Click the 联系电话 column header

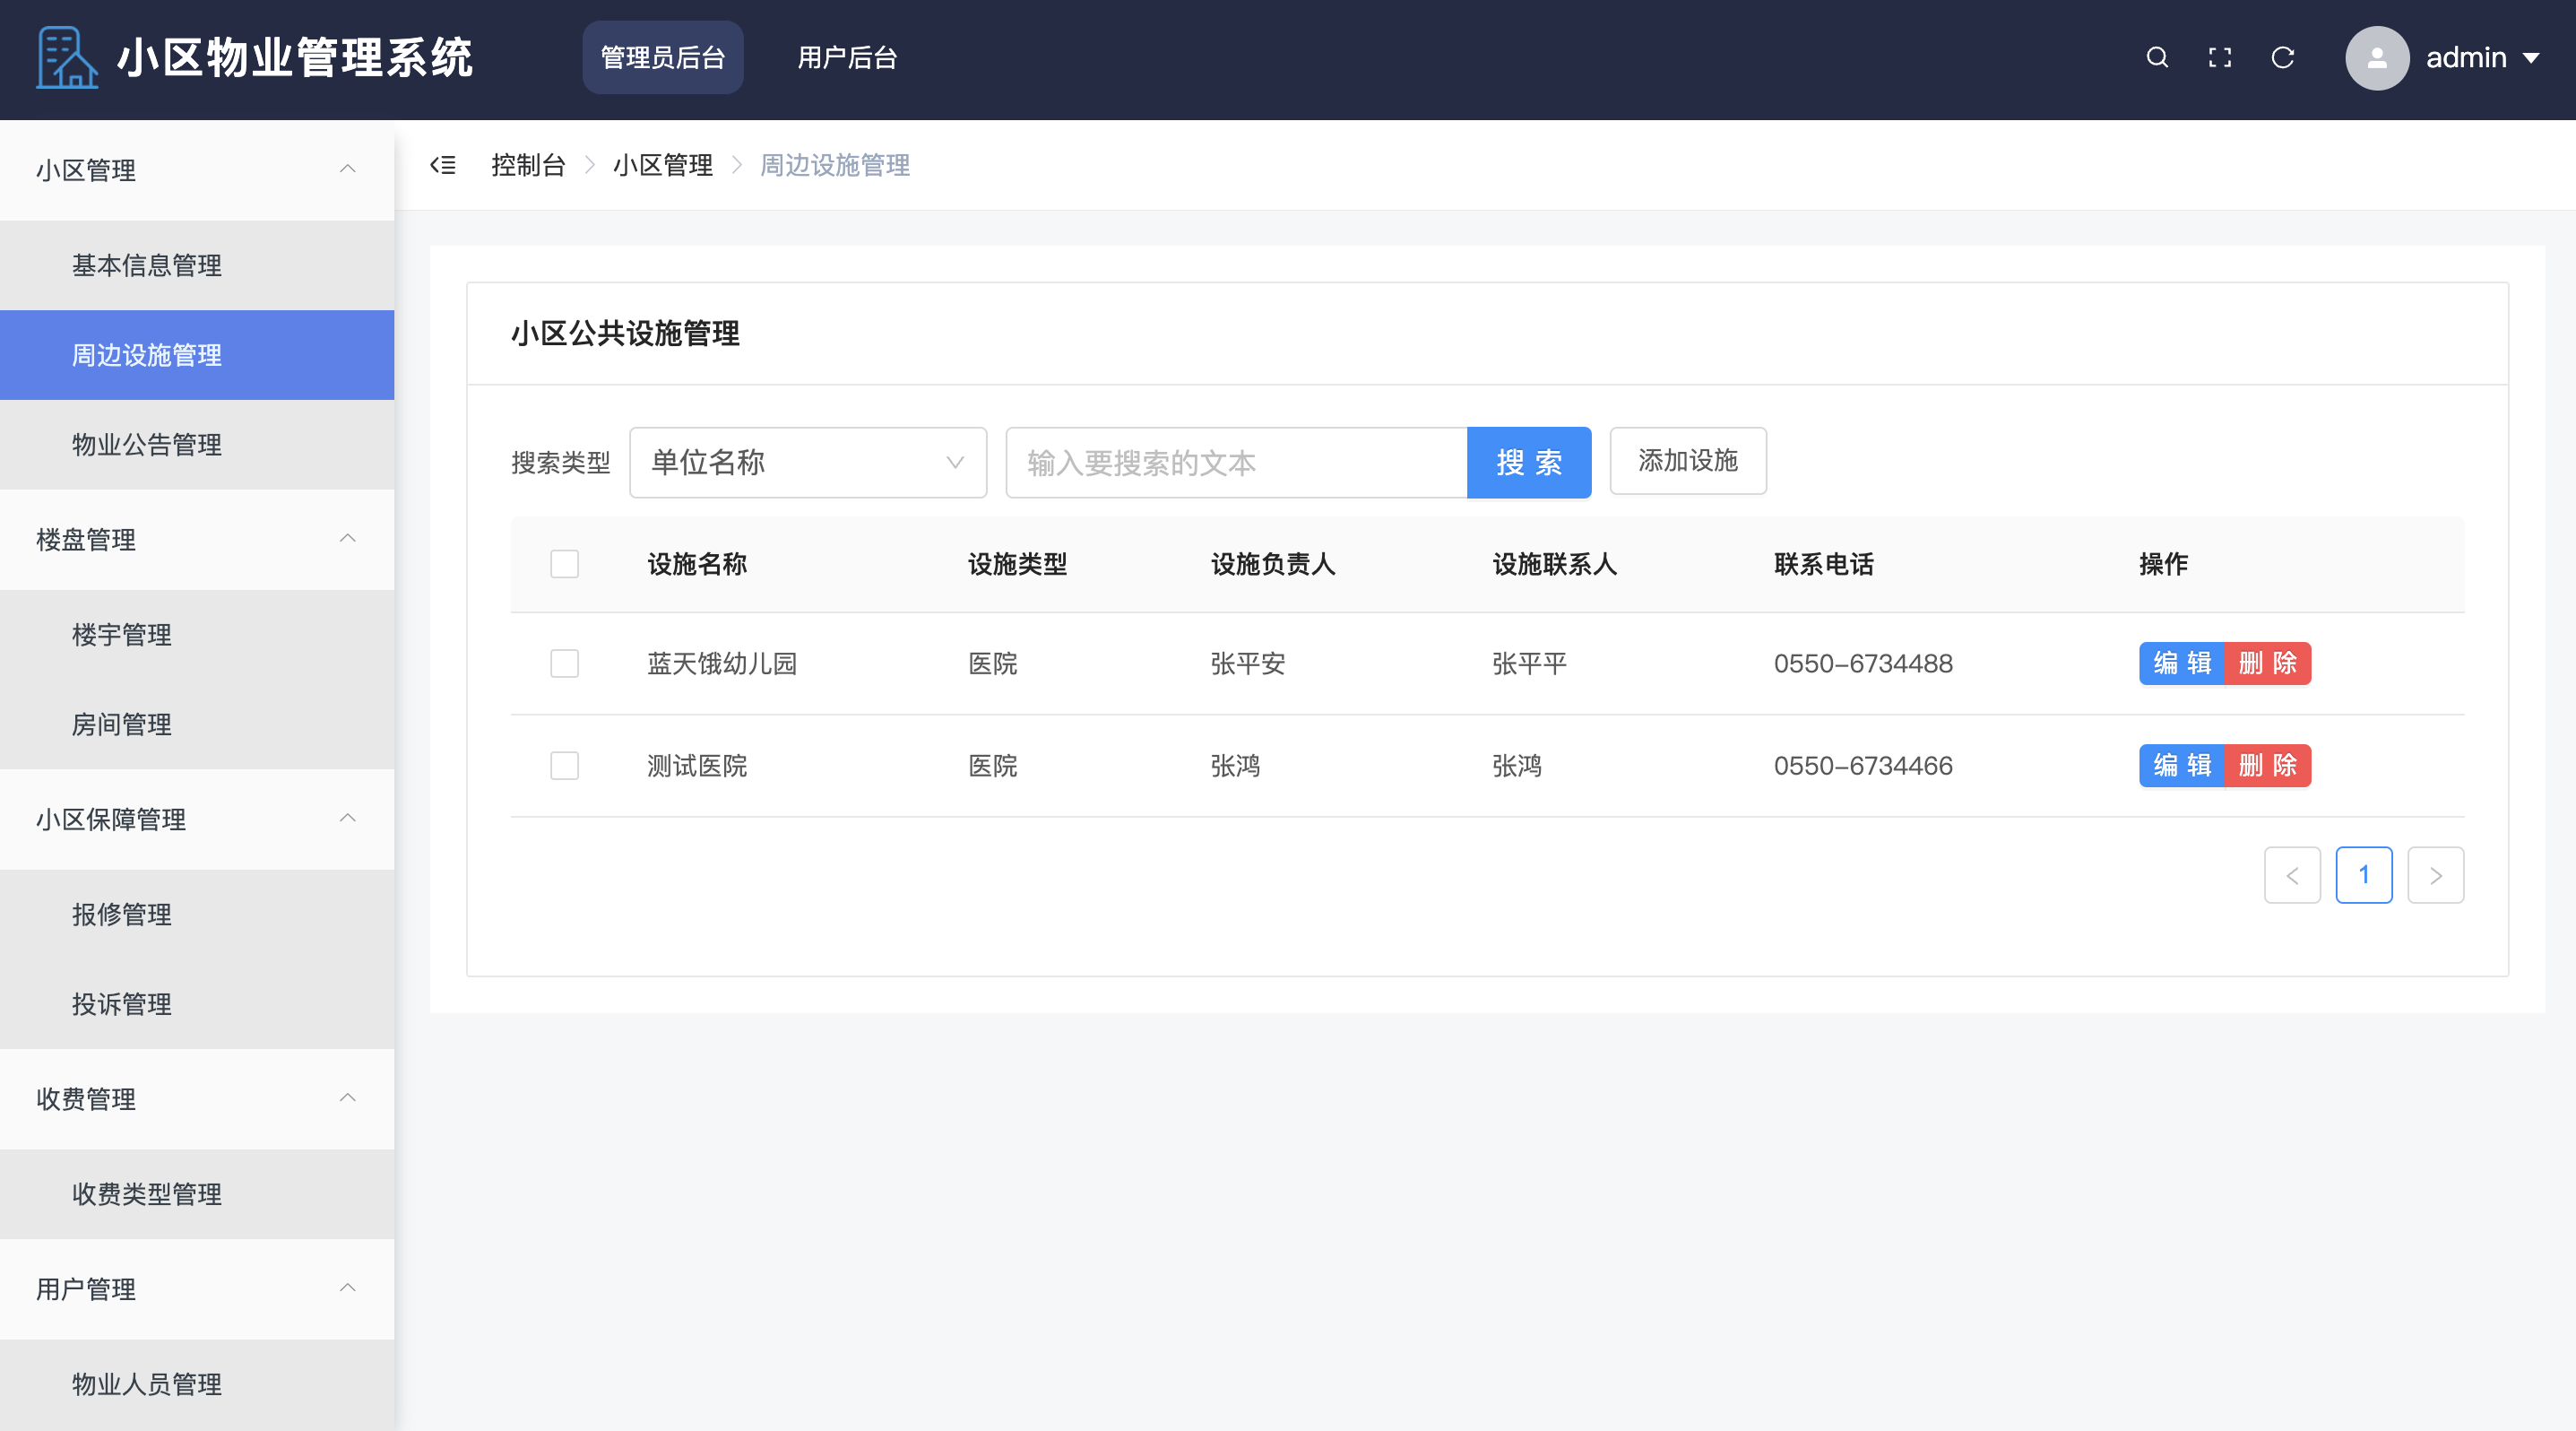pyautogui.click(x=1824, y=564)
